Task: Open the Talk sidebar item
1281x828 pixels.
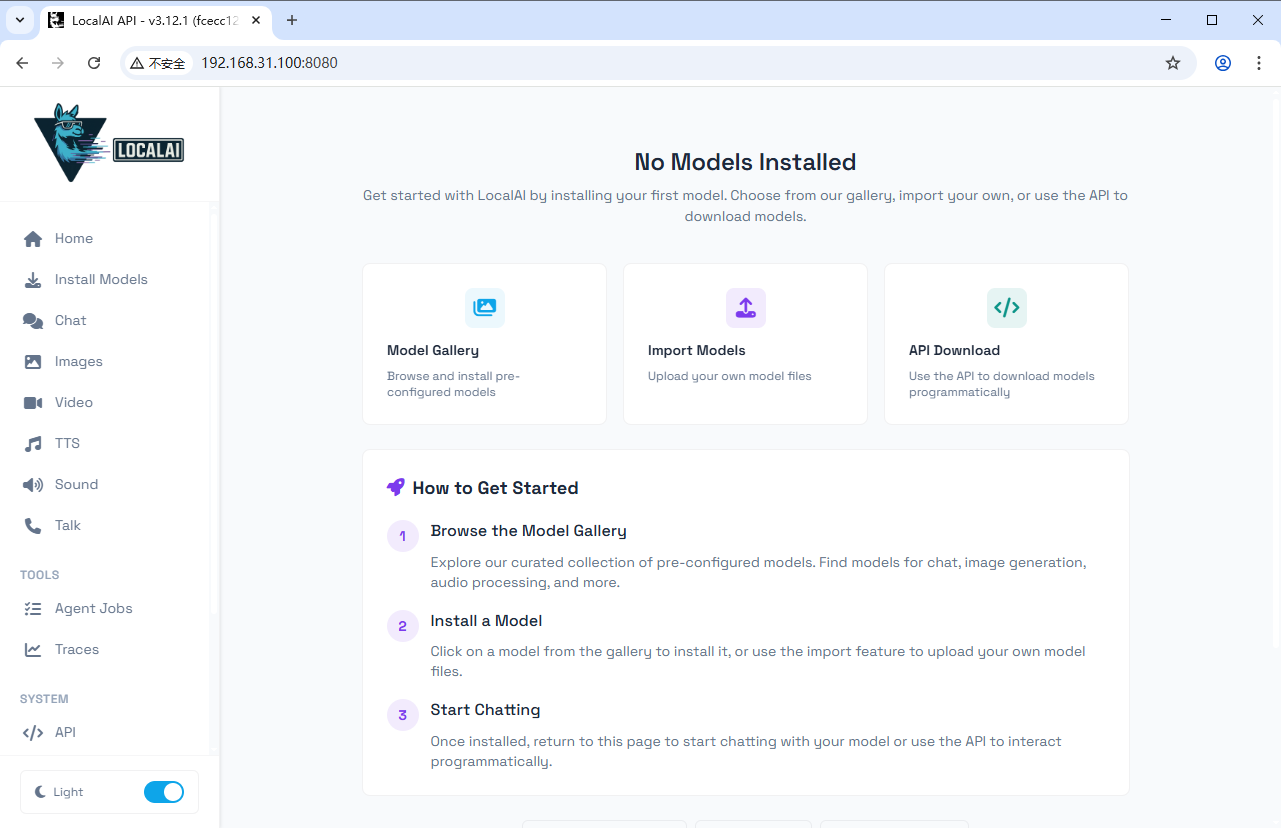Action: 110,526
